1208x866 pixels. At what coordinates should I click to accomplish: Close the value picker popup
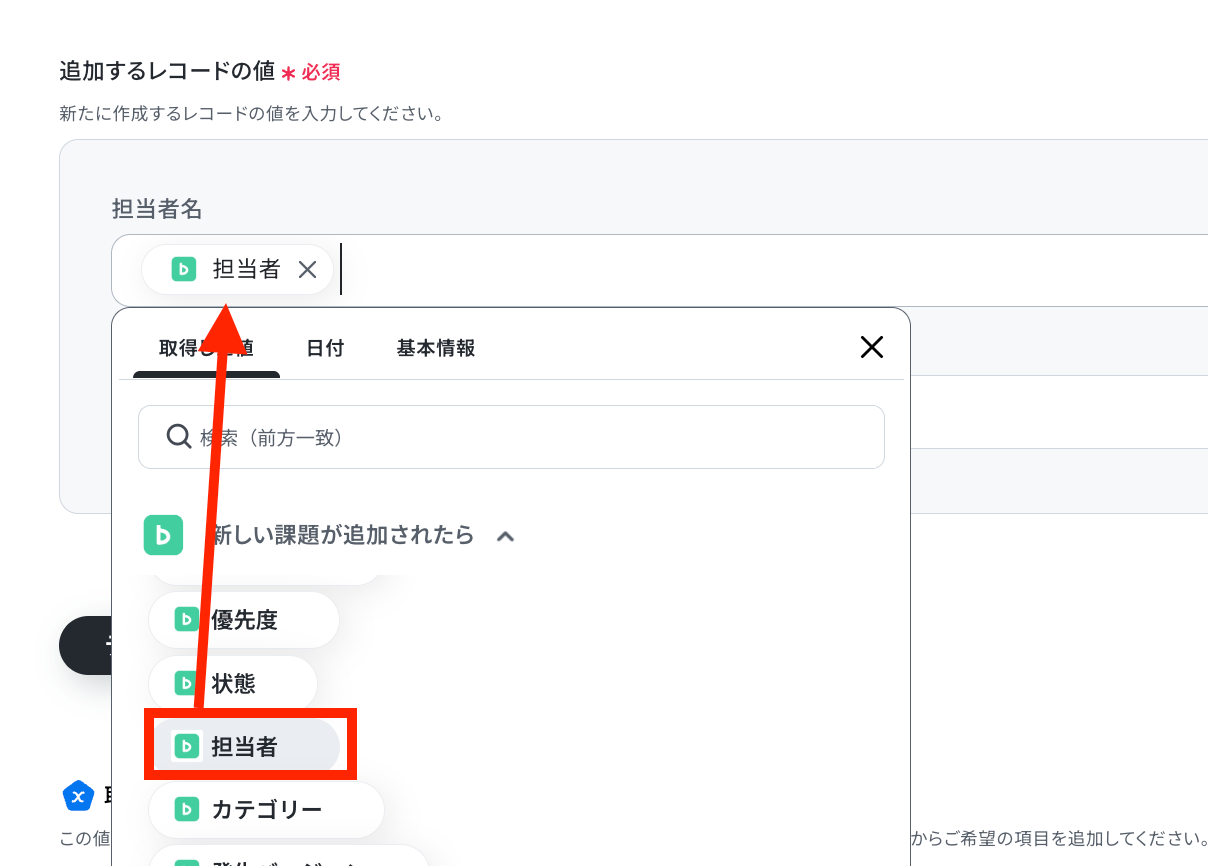click(x=872, y=347)
